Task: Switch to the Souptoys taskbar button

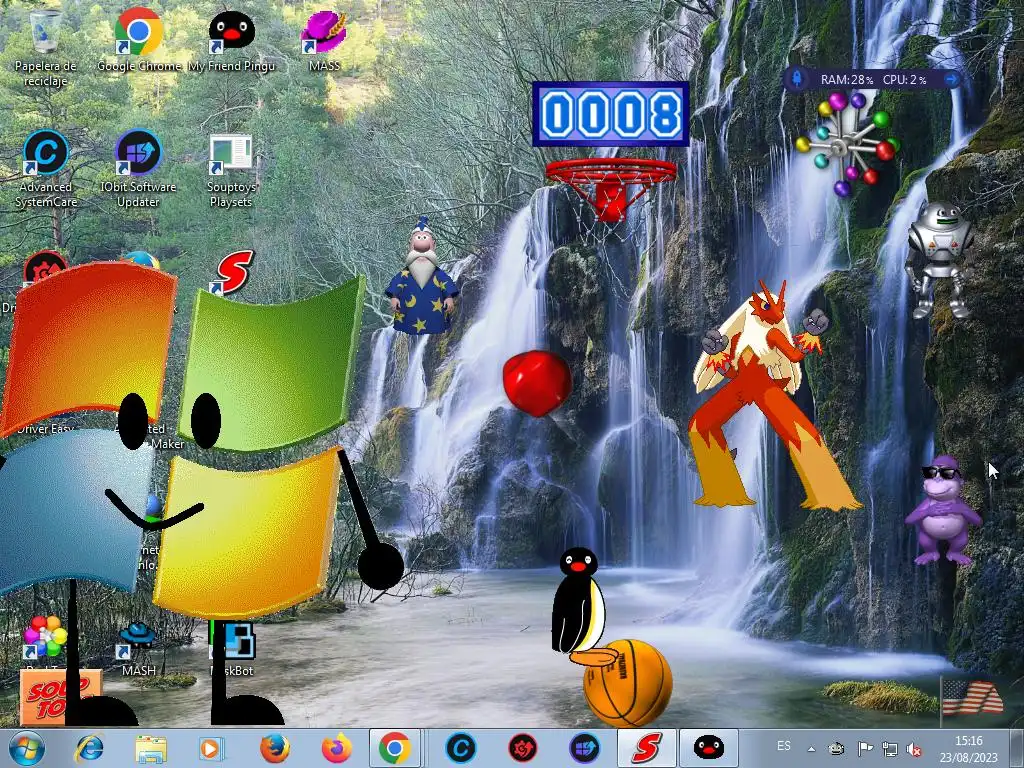Action: click(x=646, y=748)
